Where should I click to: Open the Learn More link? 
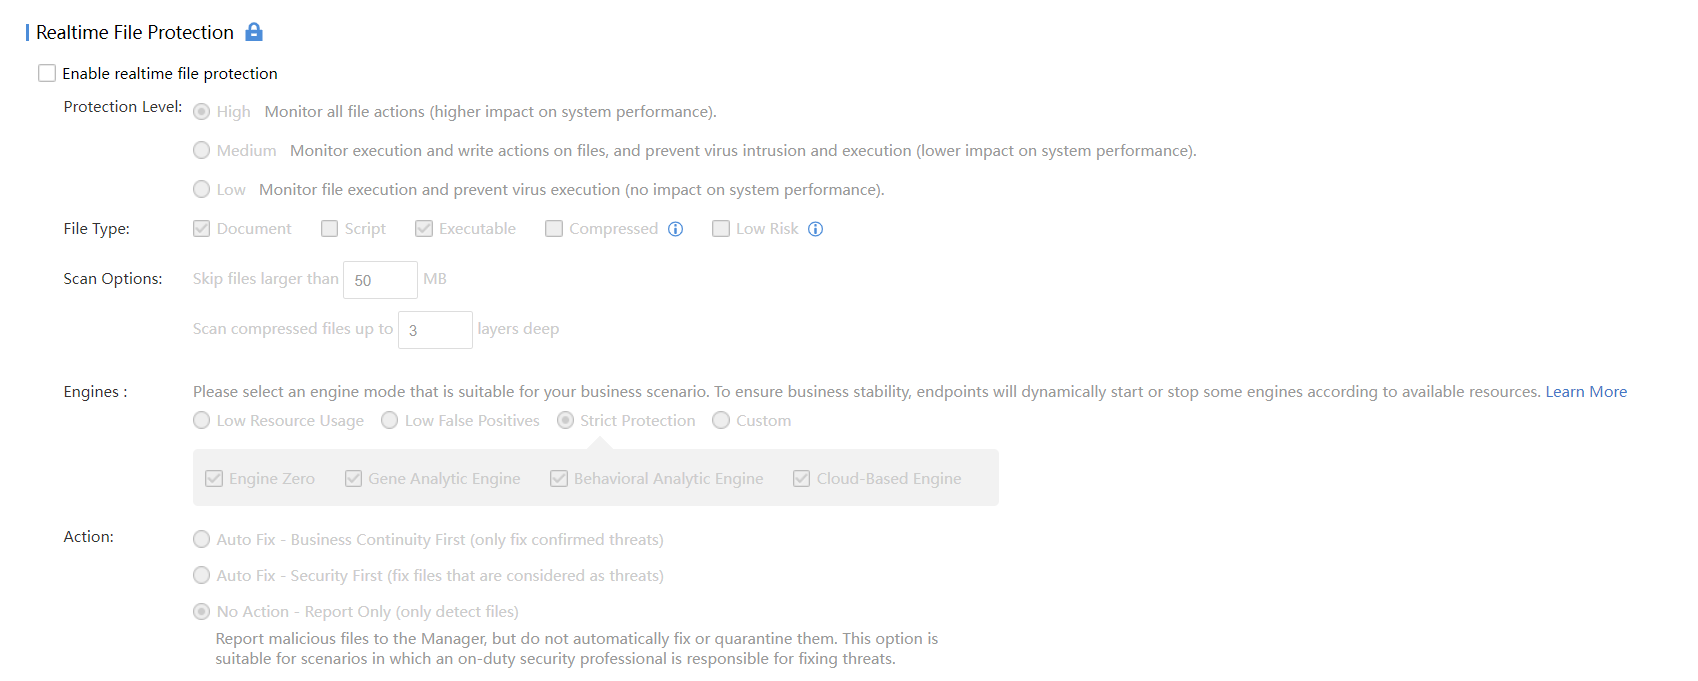(1586, 392)
